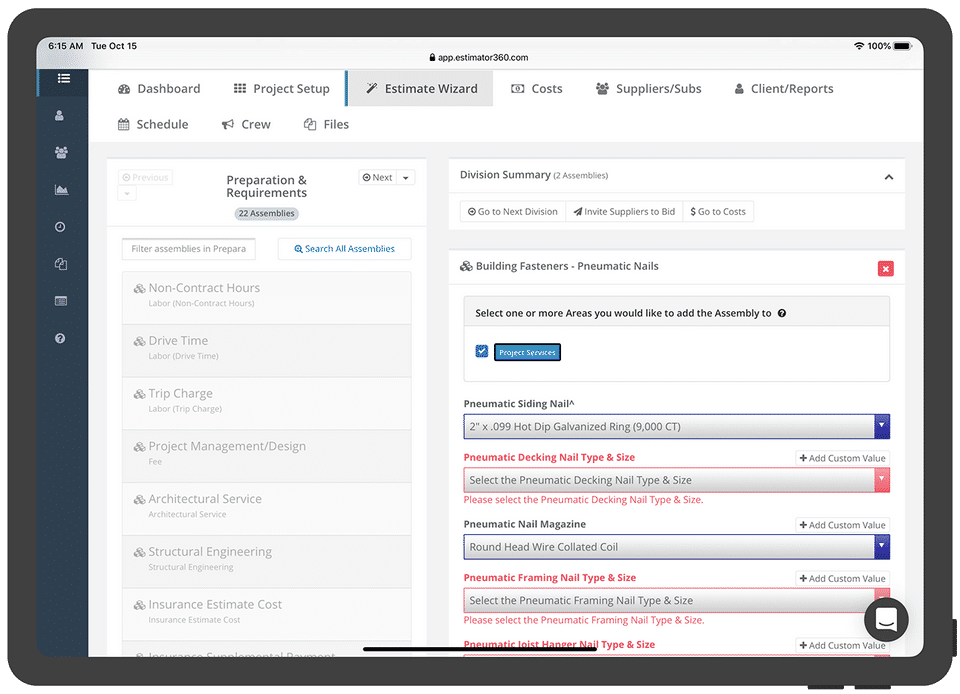Select the Structural Engineering assembly

[x=266, y=562]
